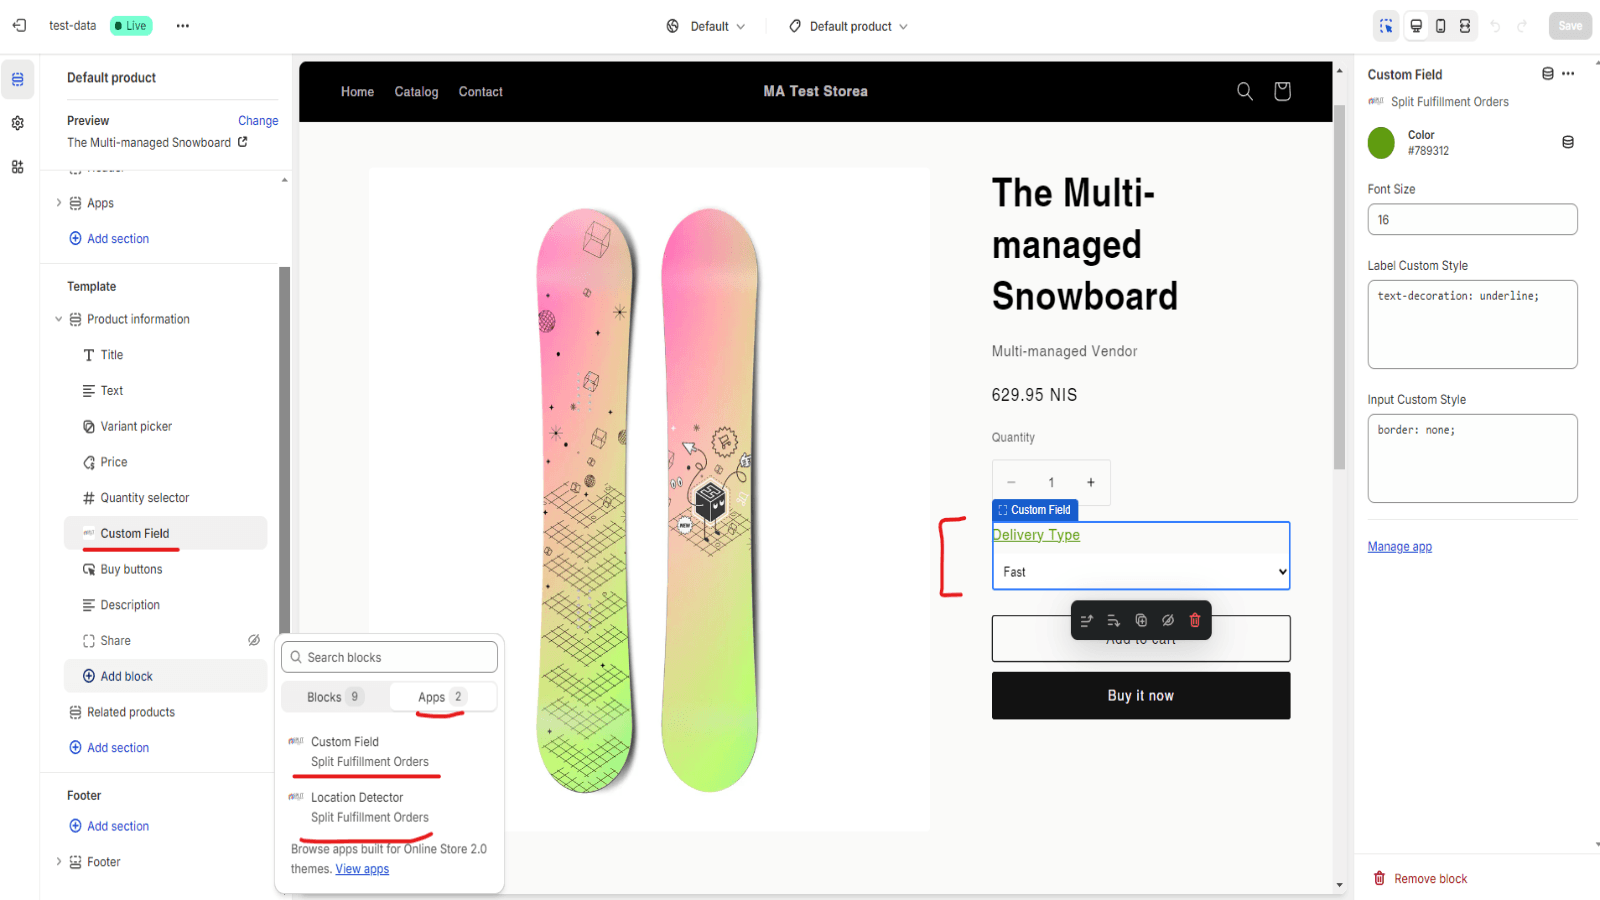Open the theme settings gear in left rail

tap(18, 123)
